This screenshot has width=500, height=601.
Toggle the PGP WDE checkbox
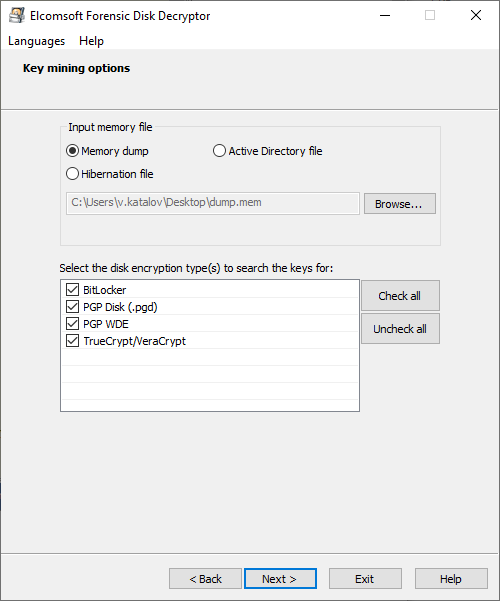[x=72, y=324]
